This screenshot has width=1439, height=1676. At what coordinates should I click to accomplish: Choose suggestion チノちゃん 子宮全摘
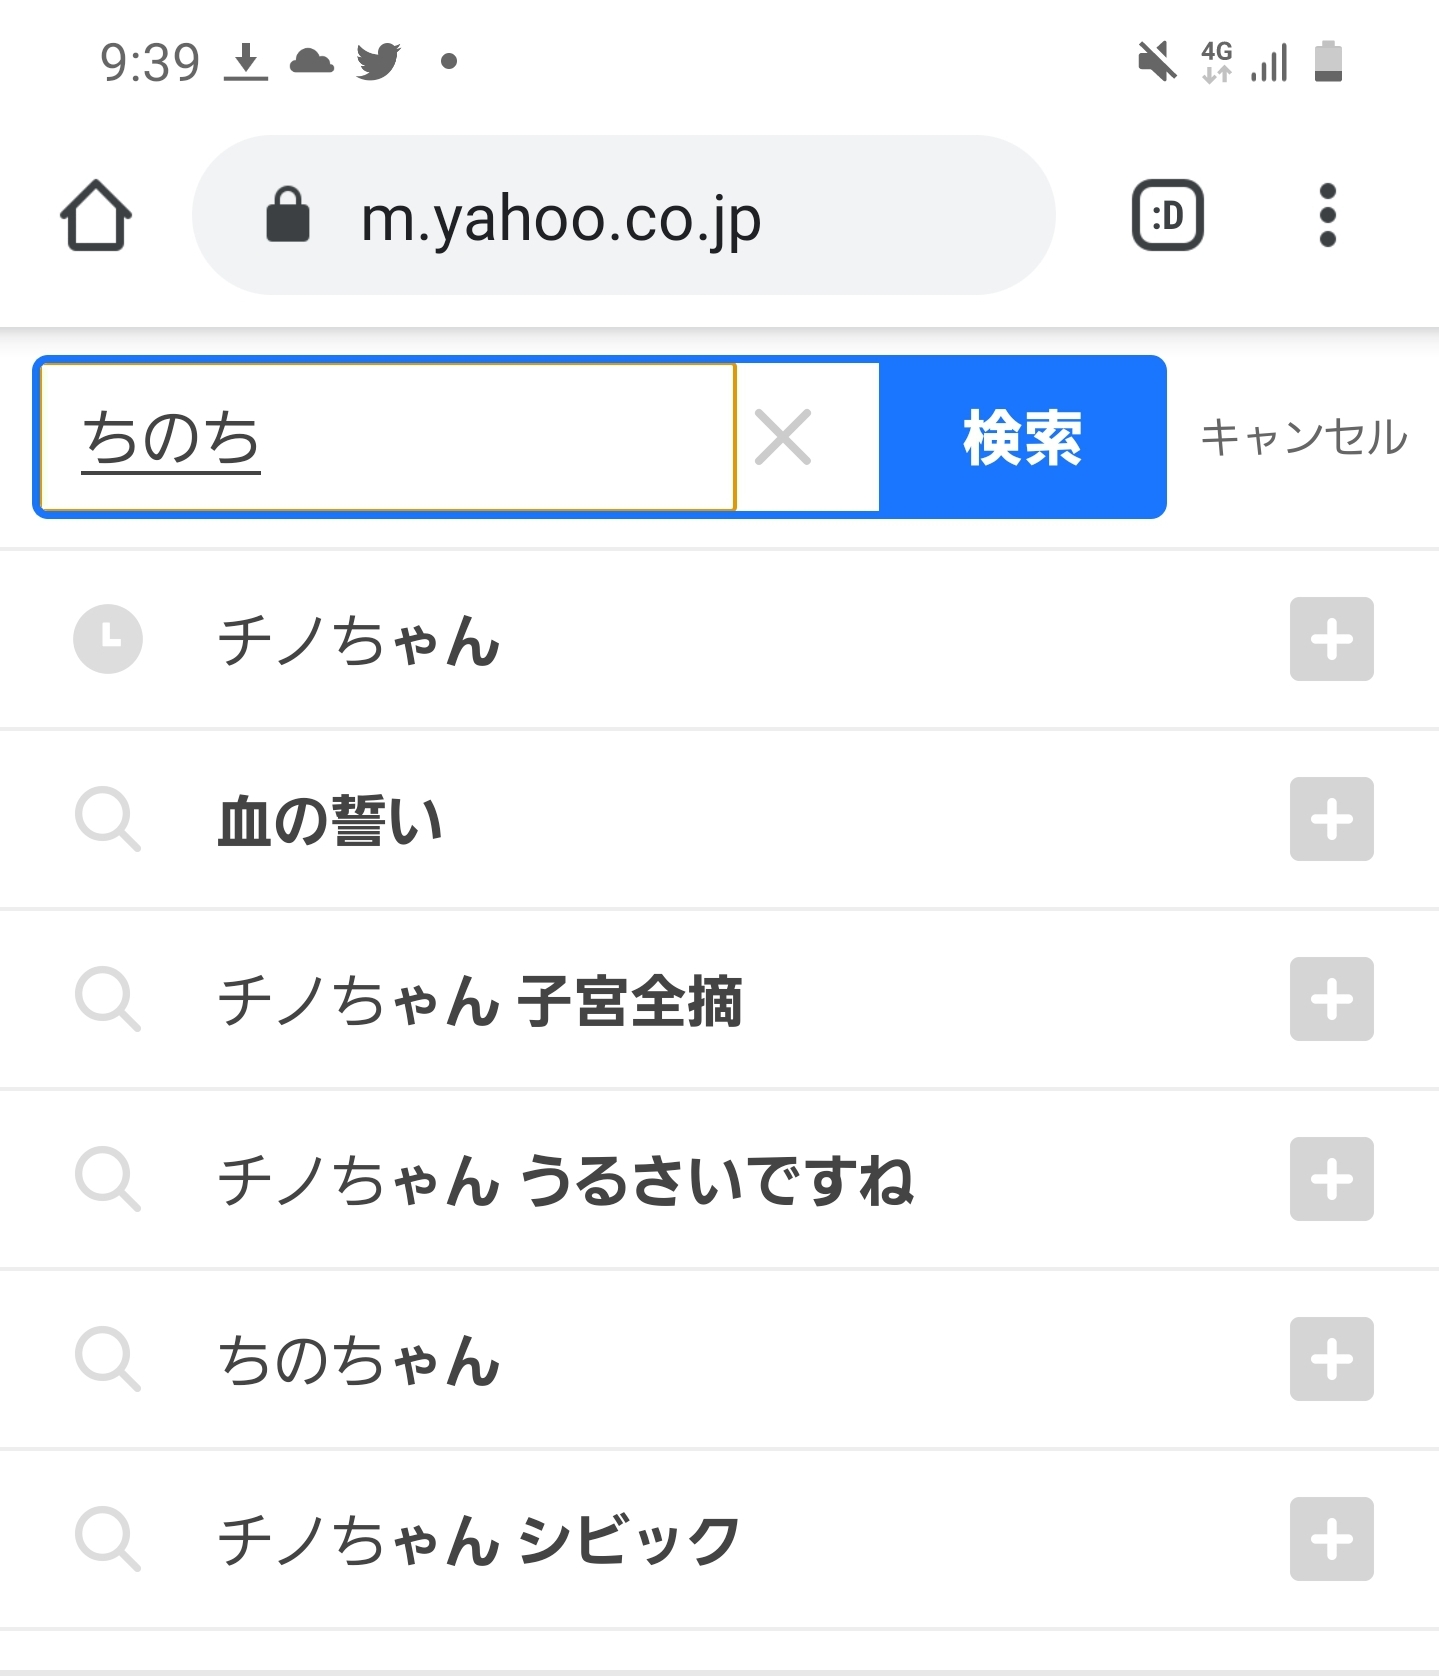pyautogui.click(x=480, y=1000)
